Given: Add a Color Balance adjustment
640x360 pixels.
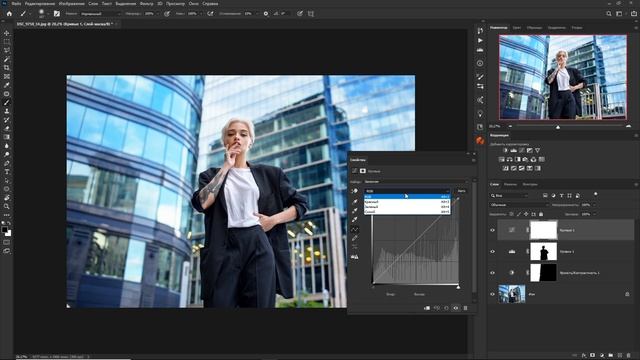Looking at the screenshot, I should point(509,159).
